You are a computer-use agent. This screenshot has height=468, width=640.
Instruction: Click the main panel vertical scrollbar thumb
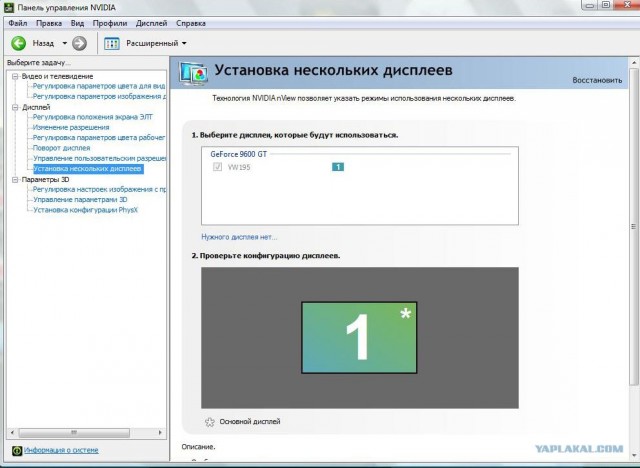(x=634, y=226)
